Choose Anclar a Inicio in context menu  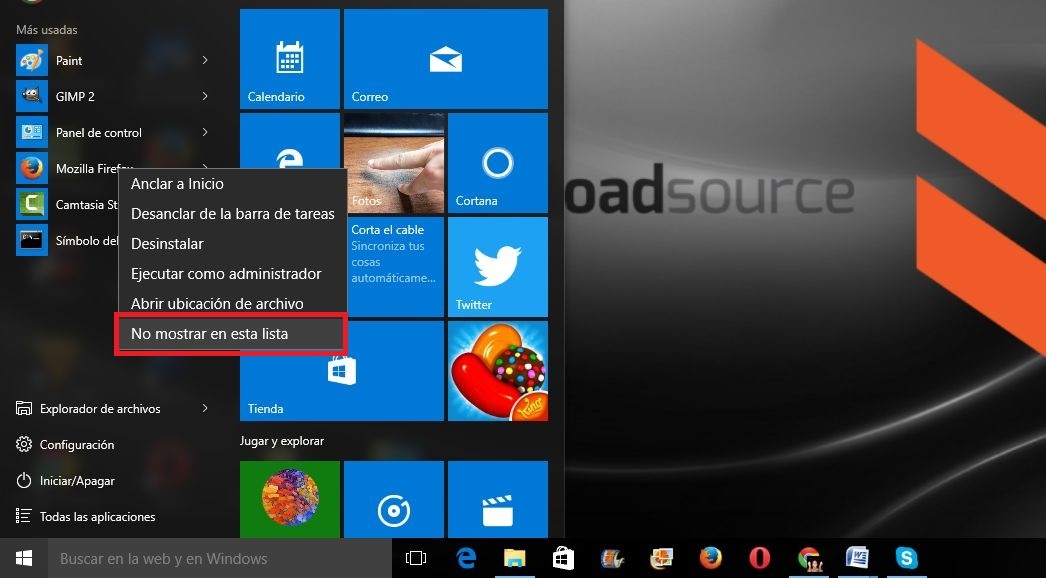232,184
